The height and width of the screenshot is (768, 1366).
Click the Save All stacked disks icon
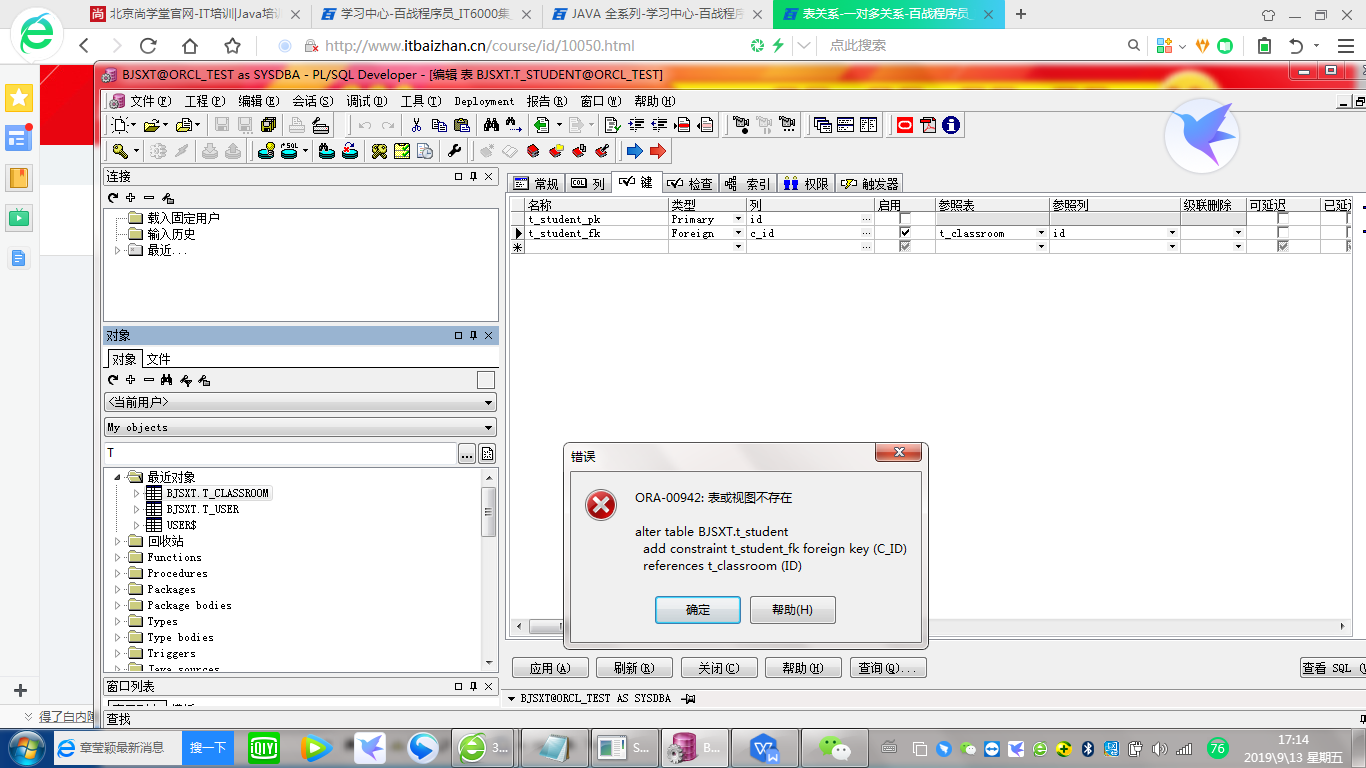click(x=268, y=125)
